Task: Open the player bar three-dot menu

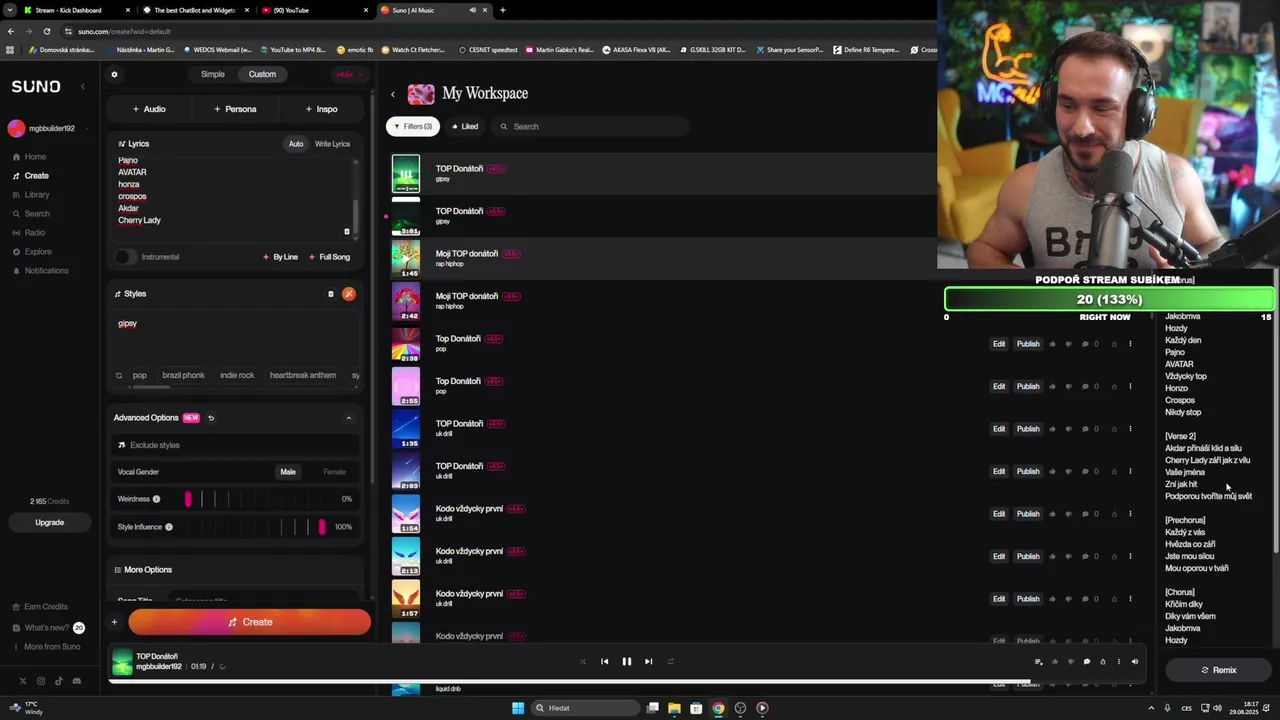Action: (1118, 662)
